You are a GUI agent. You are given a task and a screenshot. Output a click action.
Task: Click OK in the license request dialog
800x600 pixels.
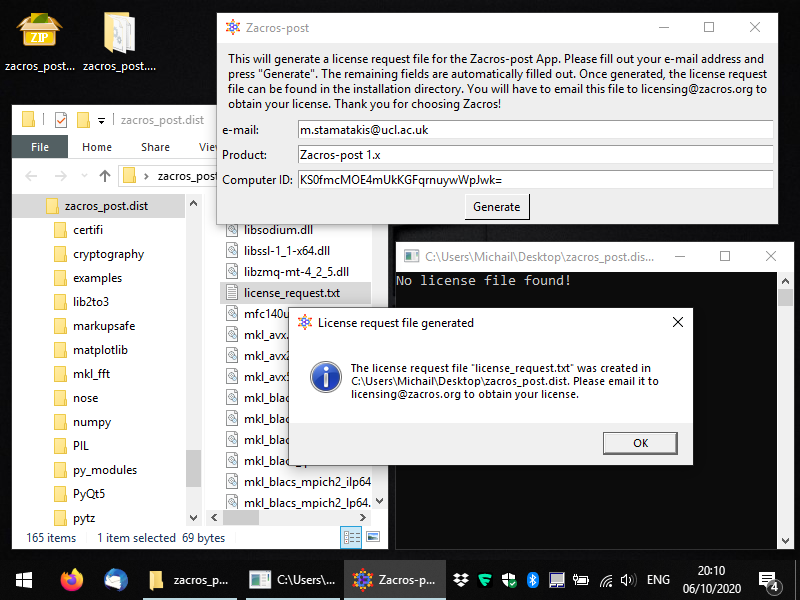[x=640, y=443]
